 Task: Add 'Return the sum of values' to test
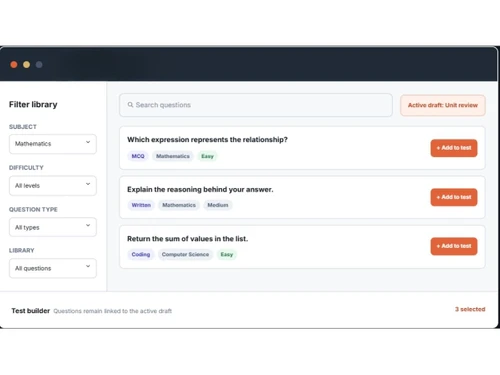(454, 246)
